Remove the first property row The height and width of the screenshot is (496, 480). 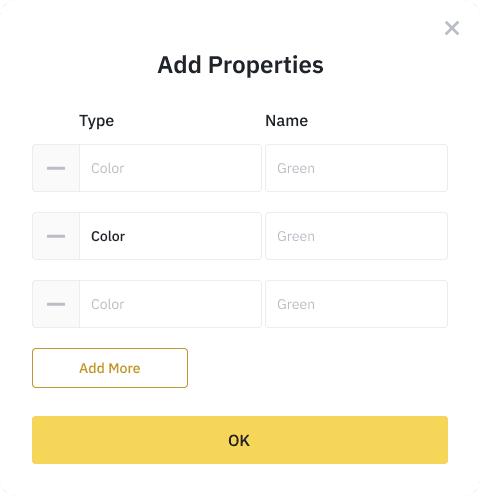point(56,168)
